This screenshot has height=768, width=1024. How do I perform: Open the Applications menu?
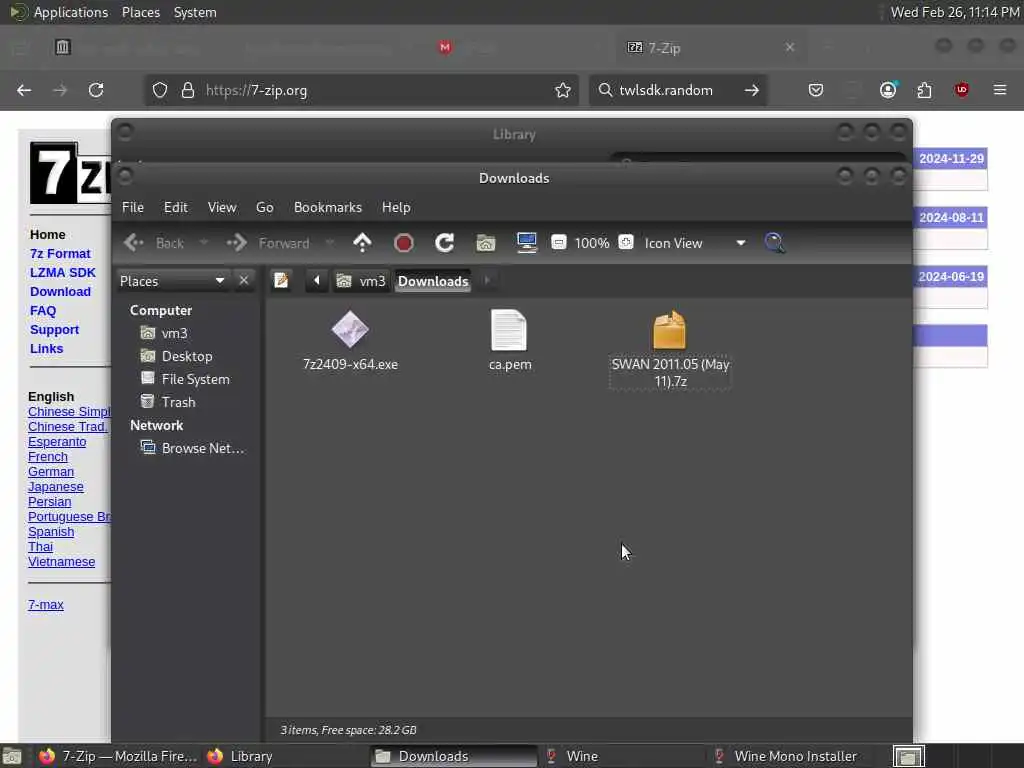pos(71,12)
